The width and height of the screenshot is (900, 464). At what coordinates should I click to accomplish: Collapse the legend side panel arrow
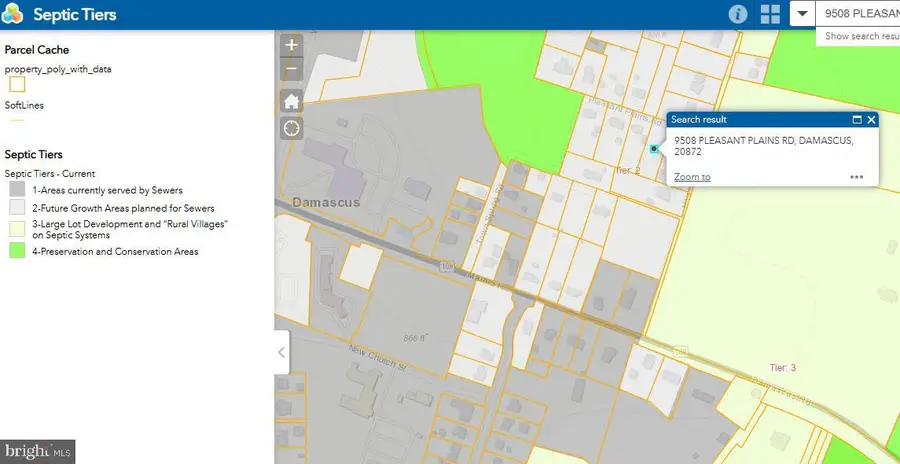coord(282,352)
